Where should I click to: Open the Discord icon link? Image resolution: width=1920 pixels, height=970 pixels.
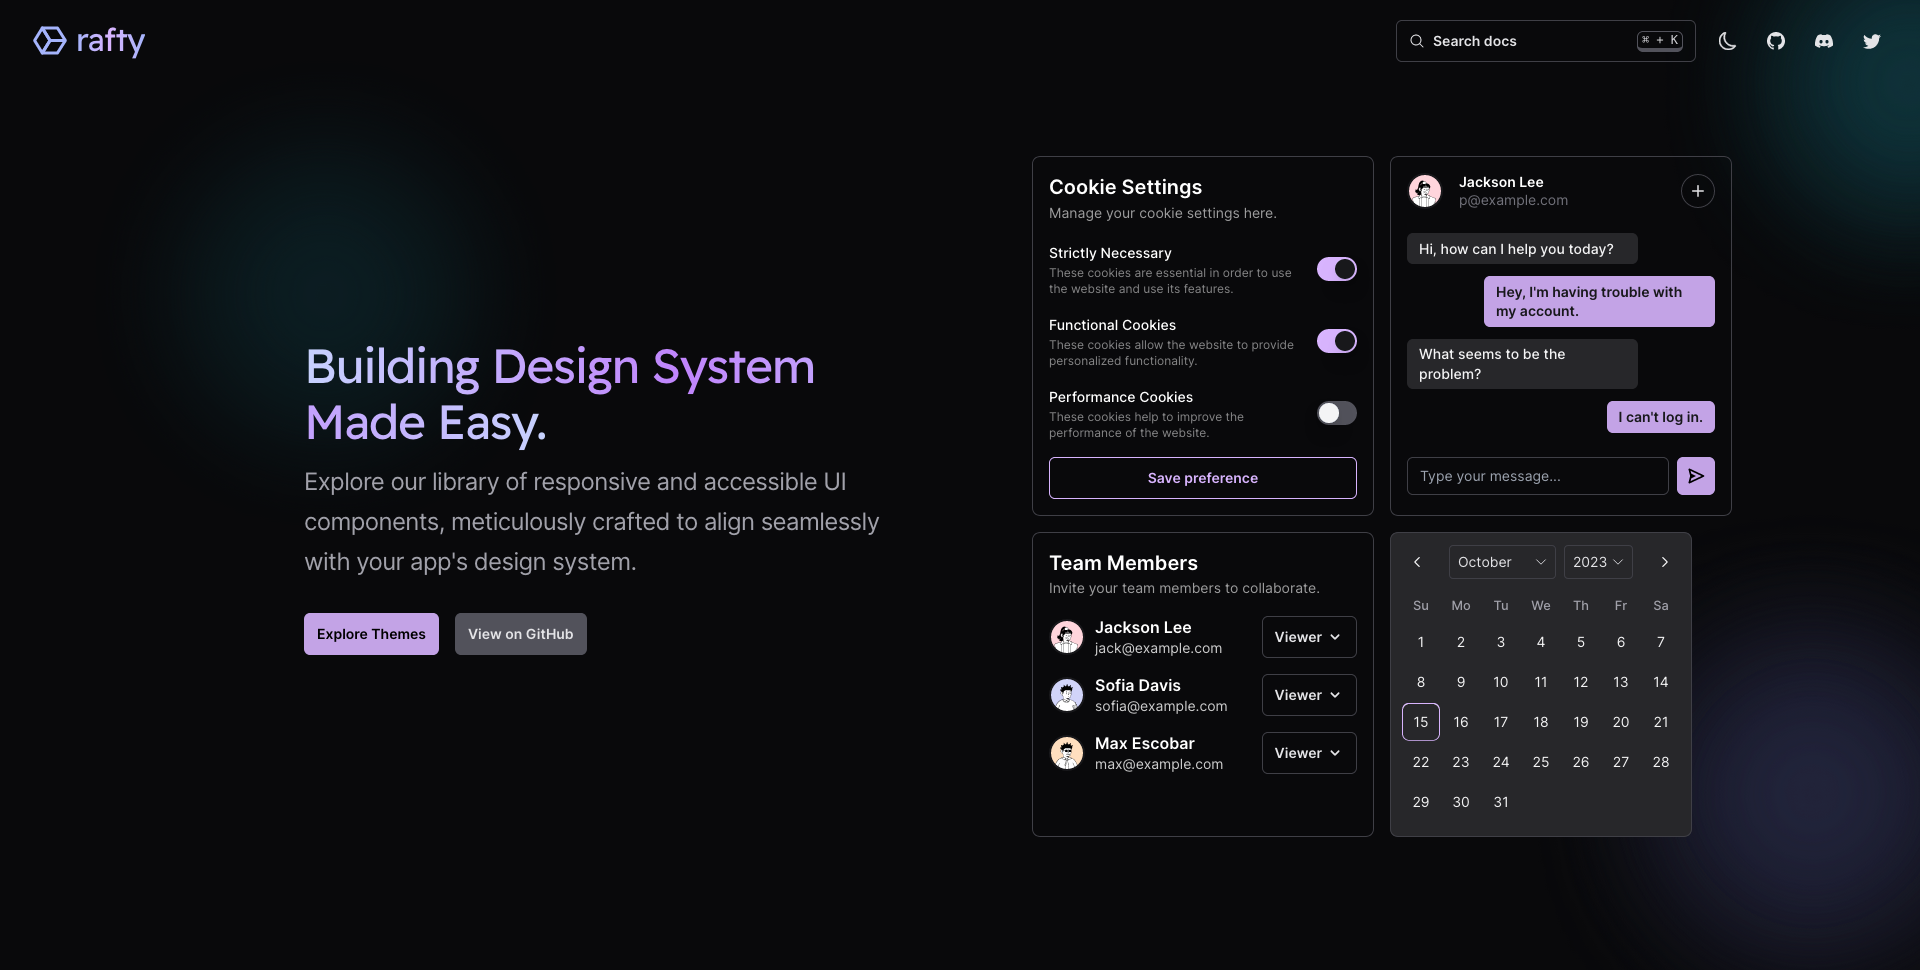coord(1823,41)
